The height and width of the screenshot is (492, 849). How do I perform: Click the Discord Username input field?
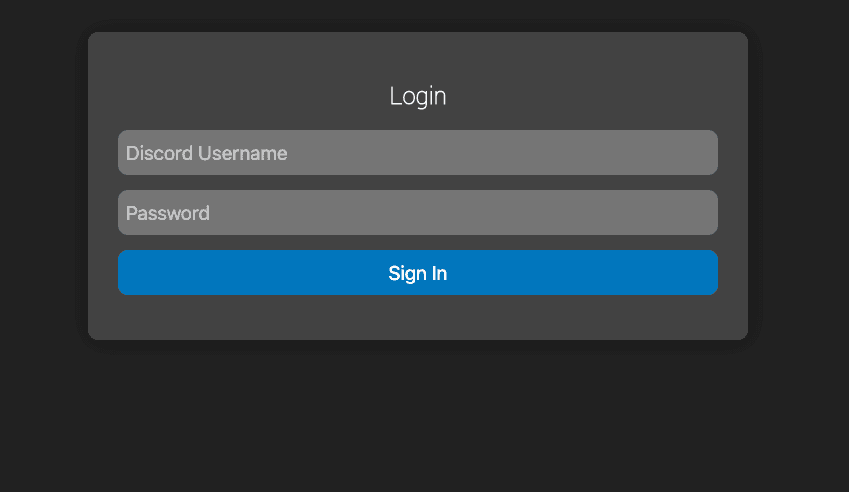pyautogui.click(x=417, y=153)
